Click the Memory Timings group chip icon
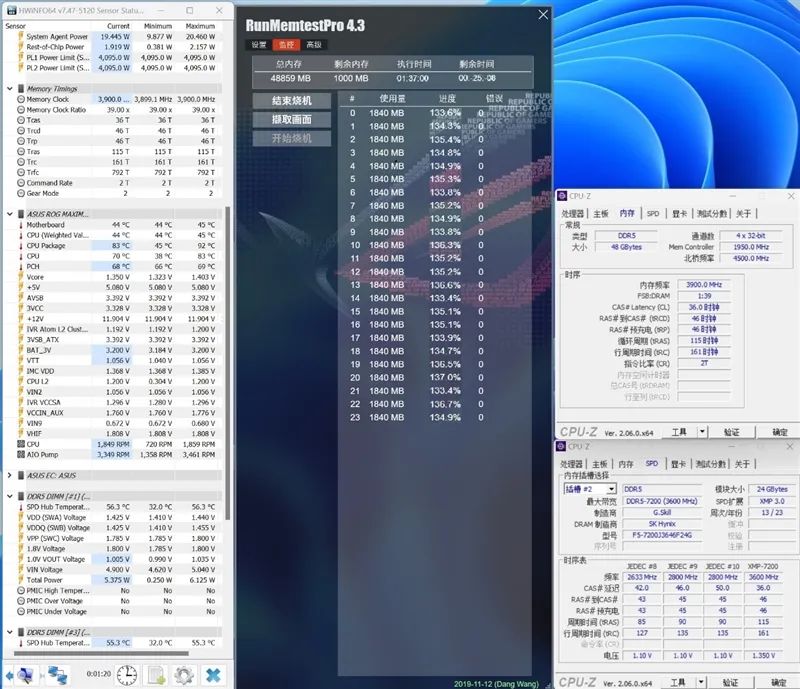 point(21,88)
